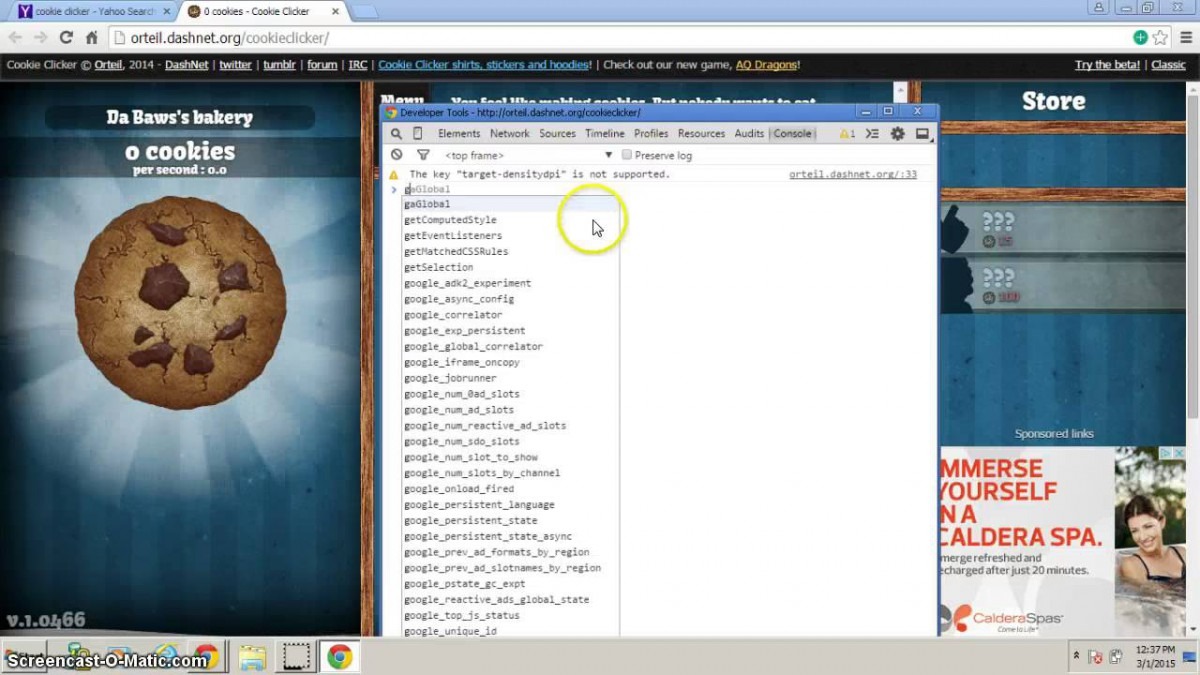Open the console filter funnel icon
This screenshot has height=675, width=1200.
coord(423,155)
